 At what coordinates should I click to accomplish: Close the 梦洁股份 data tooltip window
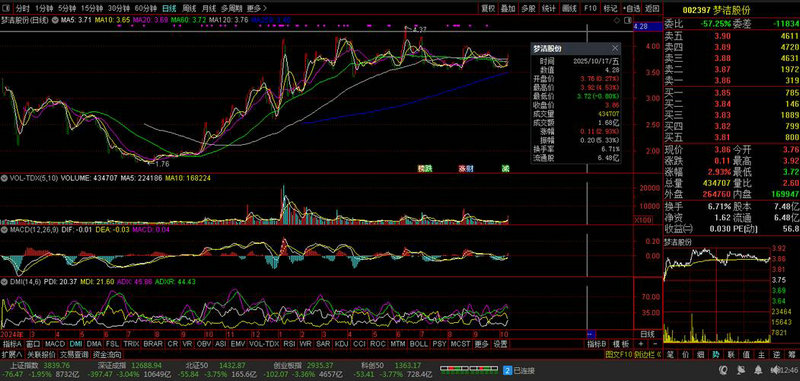tap(615, 48)
